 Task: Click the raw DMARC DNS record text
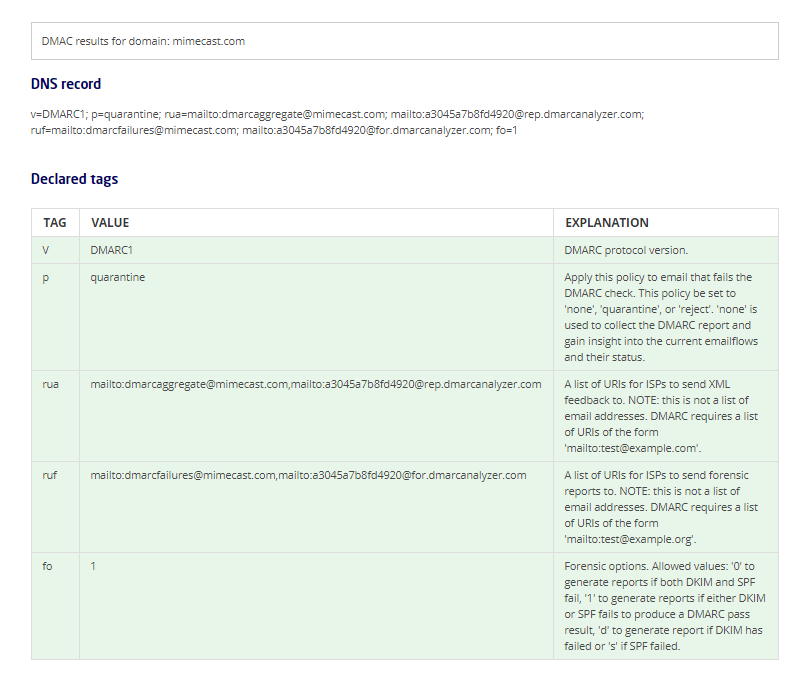pos(337,122)
